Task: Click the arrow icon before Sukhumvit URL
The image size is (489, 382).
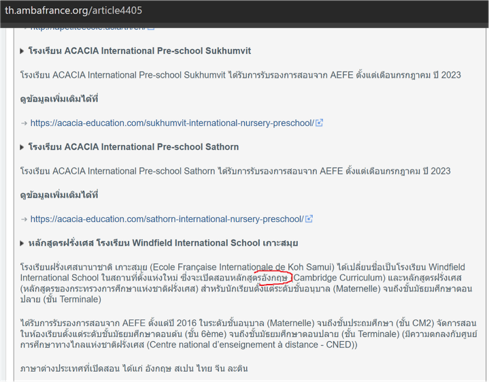Action: click(24, 123)
